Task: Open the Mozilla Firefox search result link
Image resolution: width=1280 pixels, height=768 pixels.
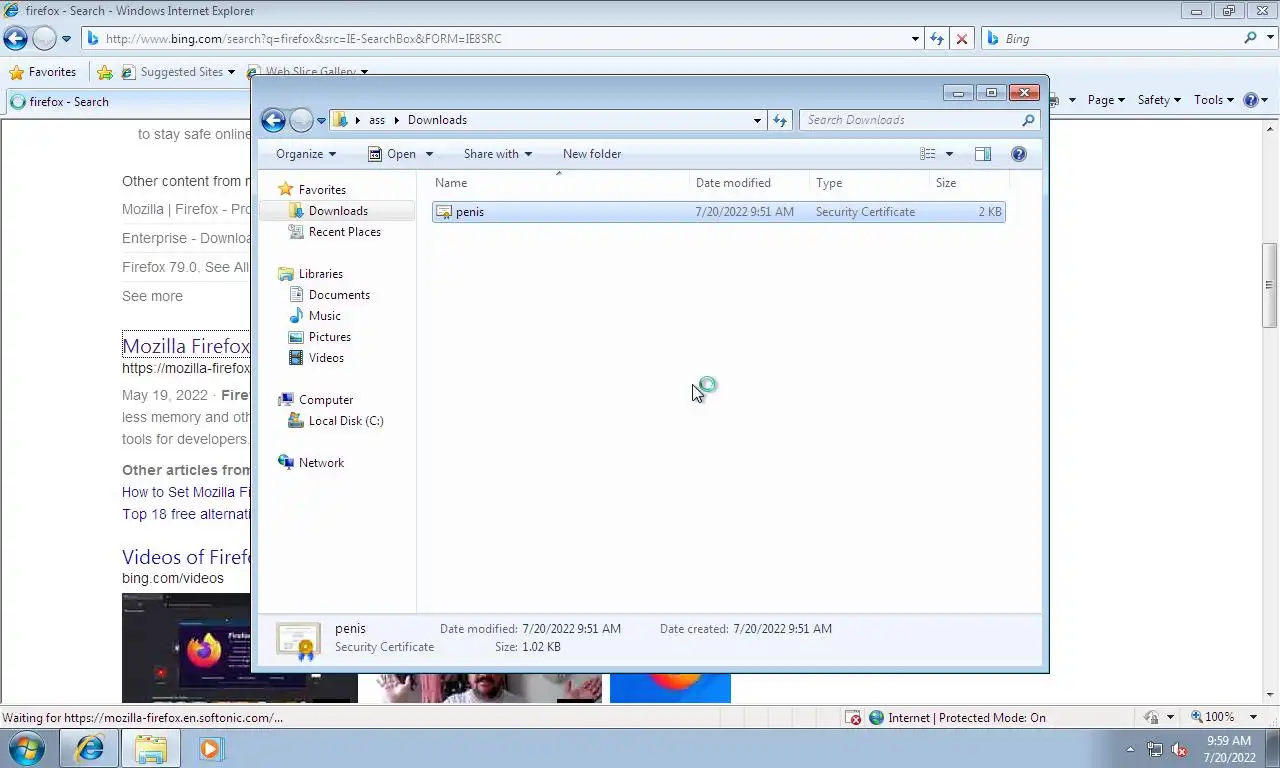Action: pos(186,346)
